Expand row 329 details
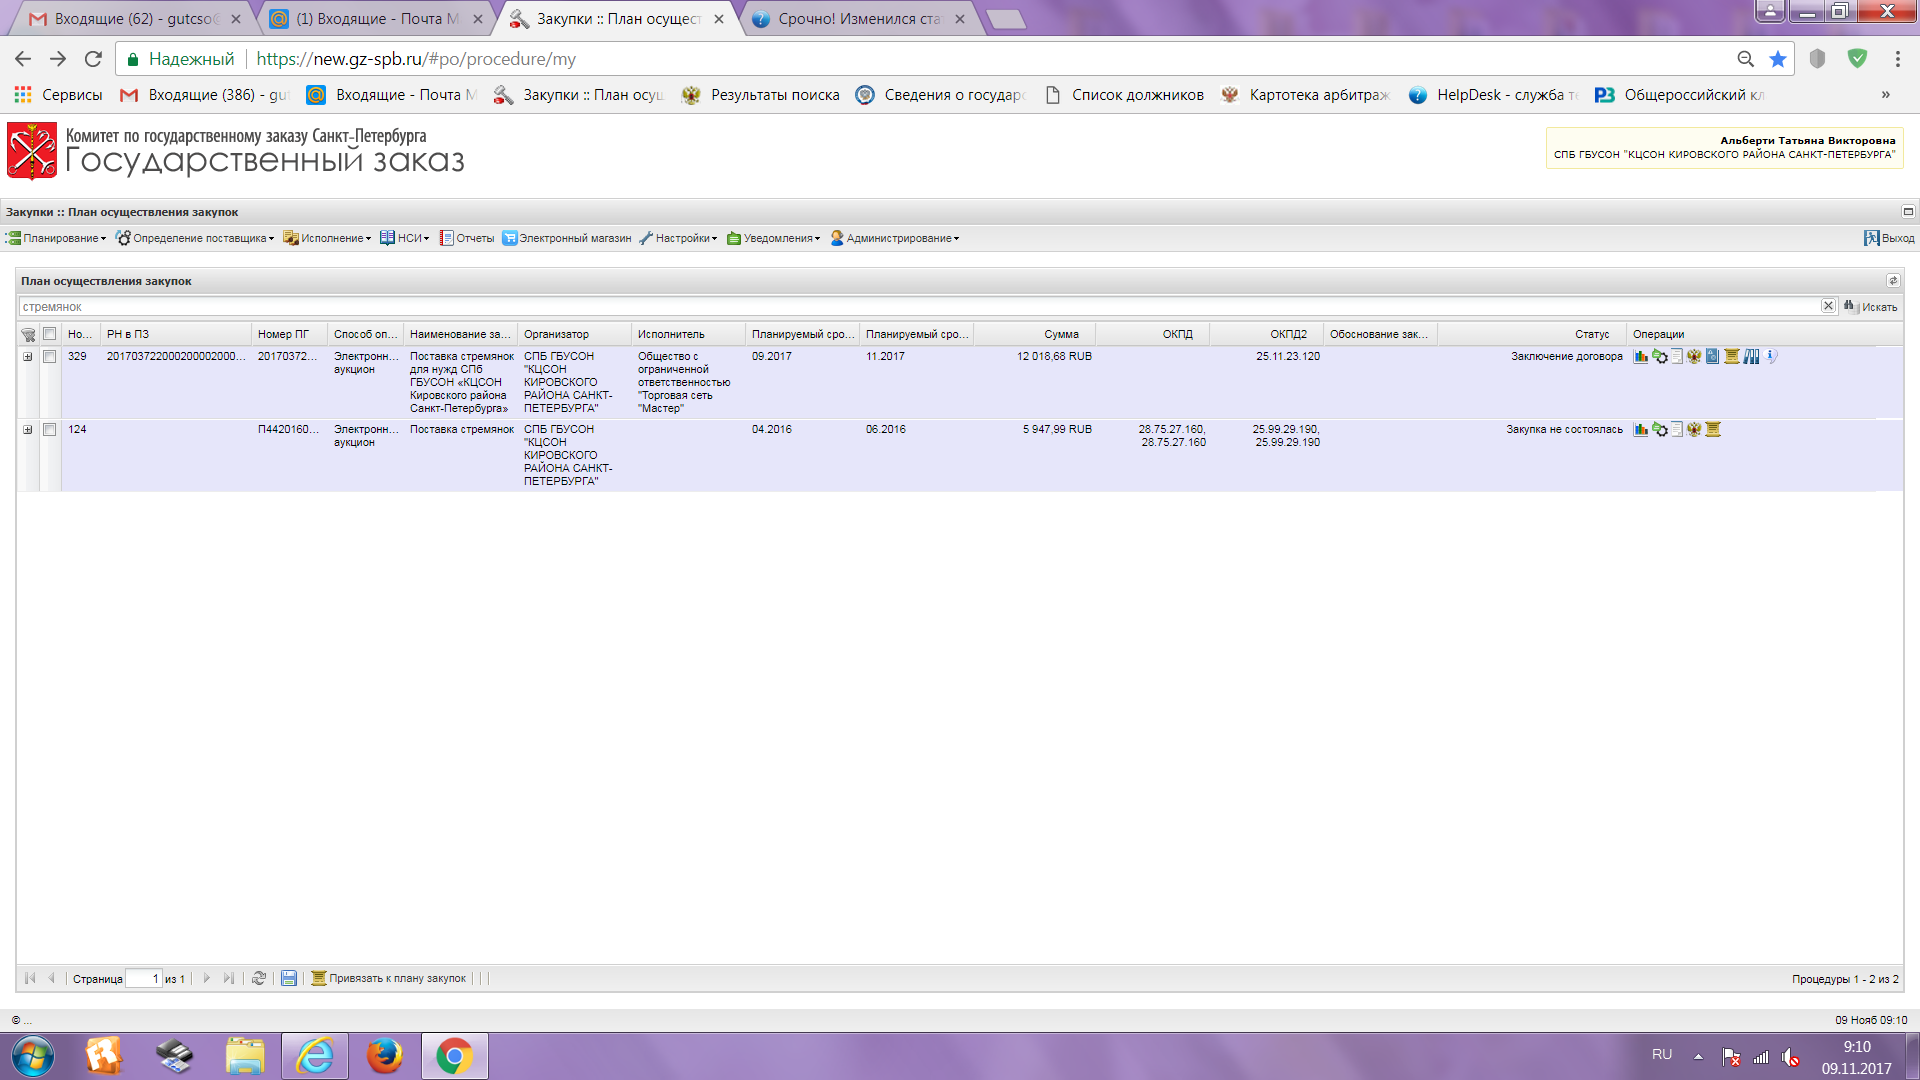 (28, 357)
